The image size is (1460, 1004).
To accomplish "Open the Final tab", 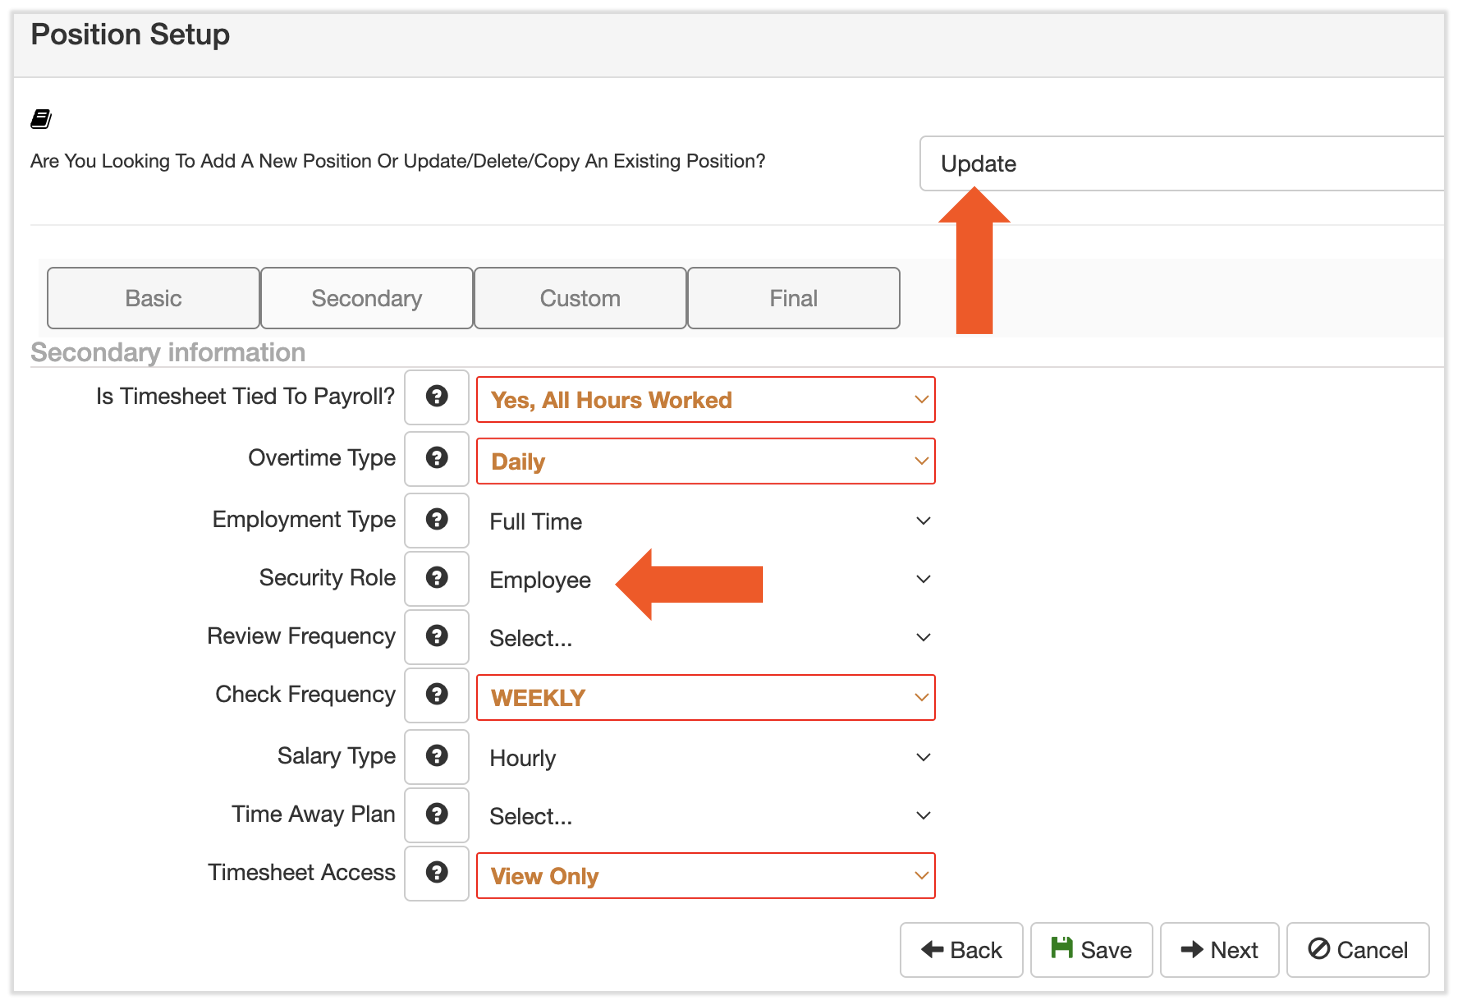I will tap(793, 298).
